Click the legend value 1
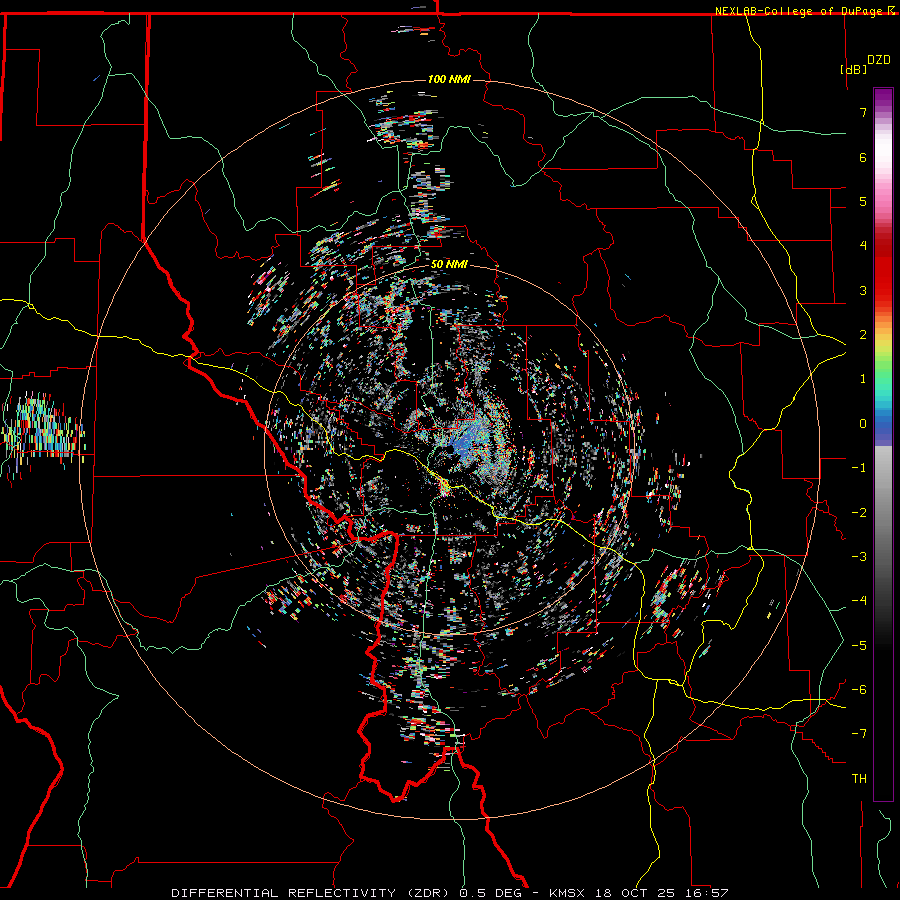The width and height of the screenshot is (900, 900). 863,379
